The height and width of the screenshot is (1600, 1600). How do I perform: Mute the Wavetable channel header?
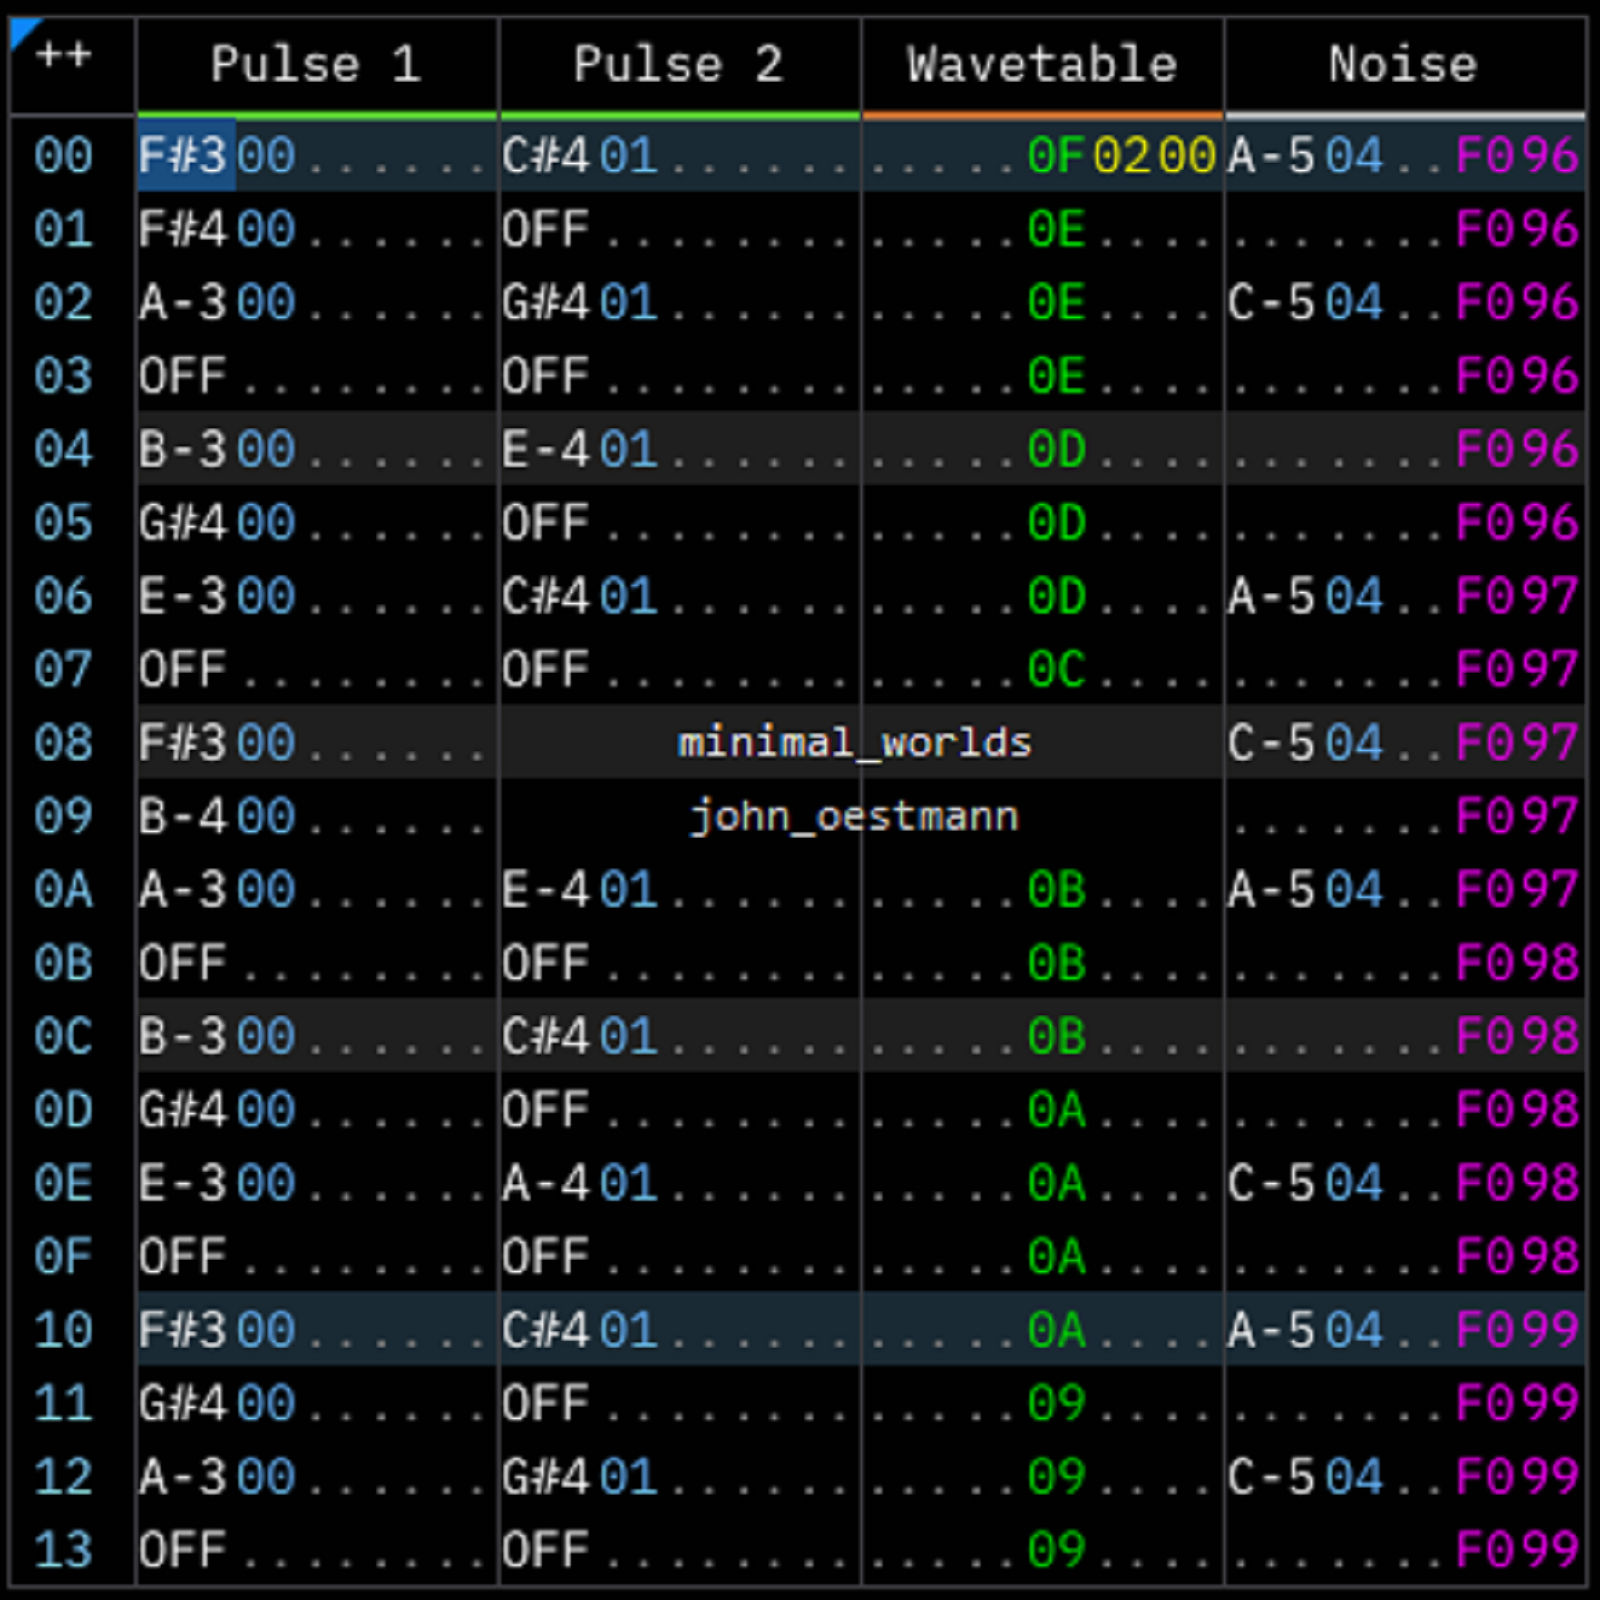[x=1042, y=65]
